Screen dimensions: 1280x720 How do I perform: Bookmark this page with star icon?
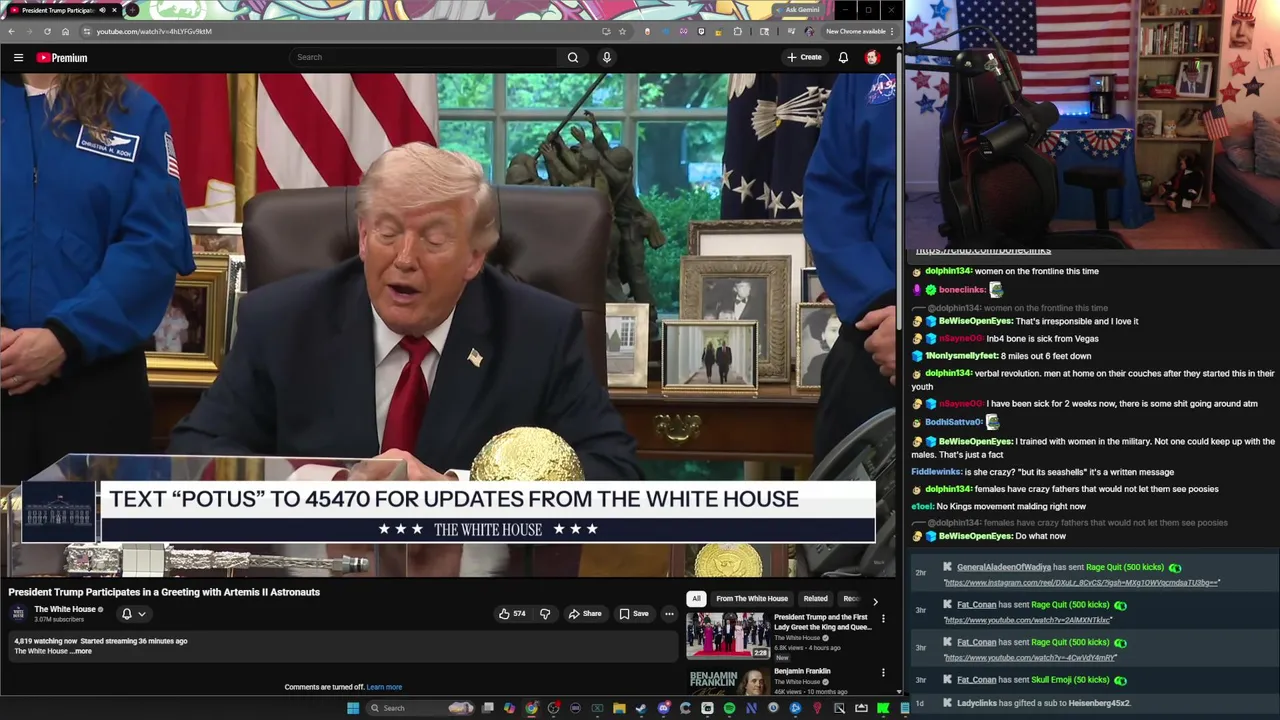click(622, 31)
